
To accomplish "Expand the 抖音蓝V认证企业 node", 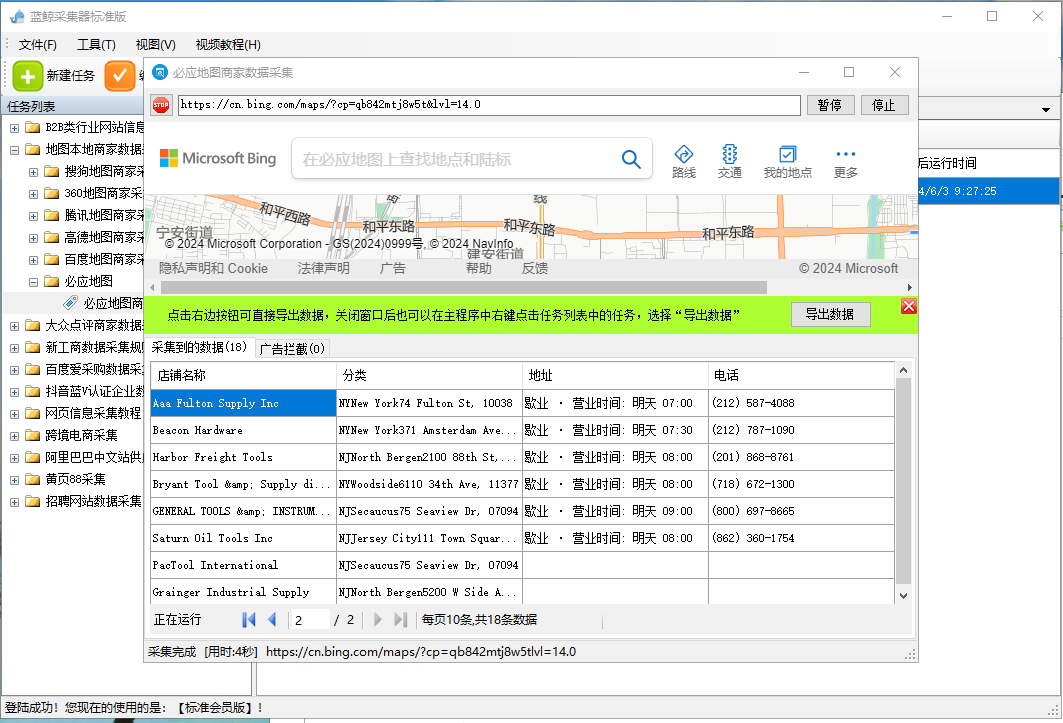I will (x=14, y=392).
